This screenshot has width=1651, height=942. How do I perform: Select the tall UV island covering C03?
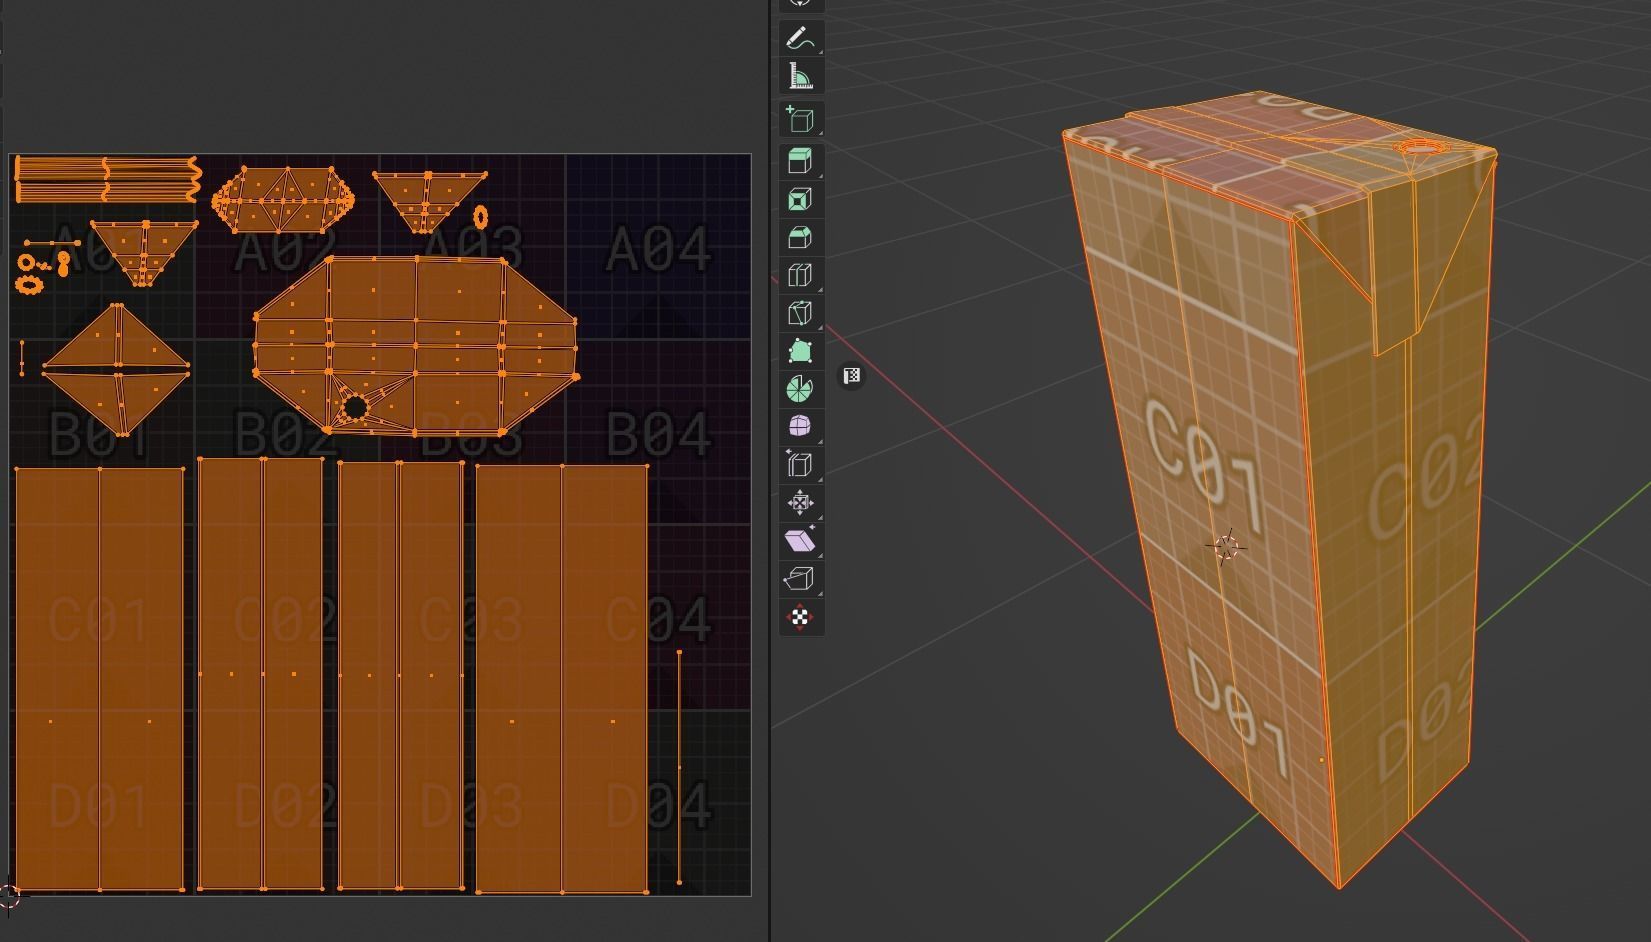pos(401,675)
